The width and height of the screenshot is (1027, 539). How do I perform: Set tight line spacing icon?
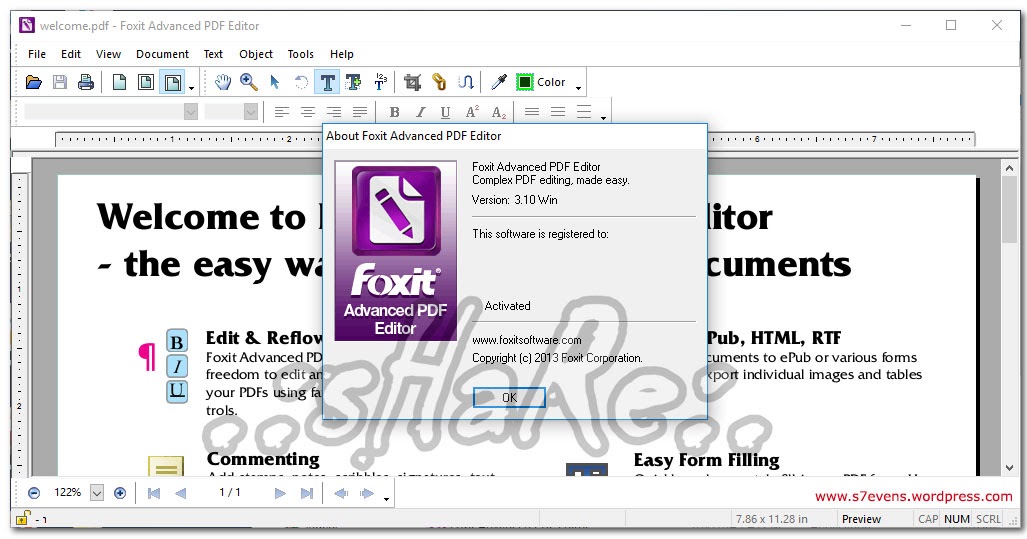(532, 113)
